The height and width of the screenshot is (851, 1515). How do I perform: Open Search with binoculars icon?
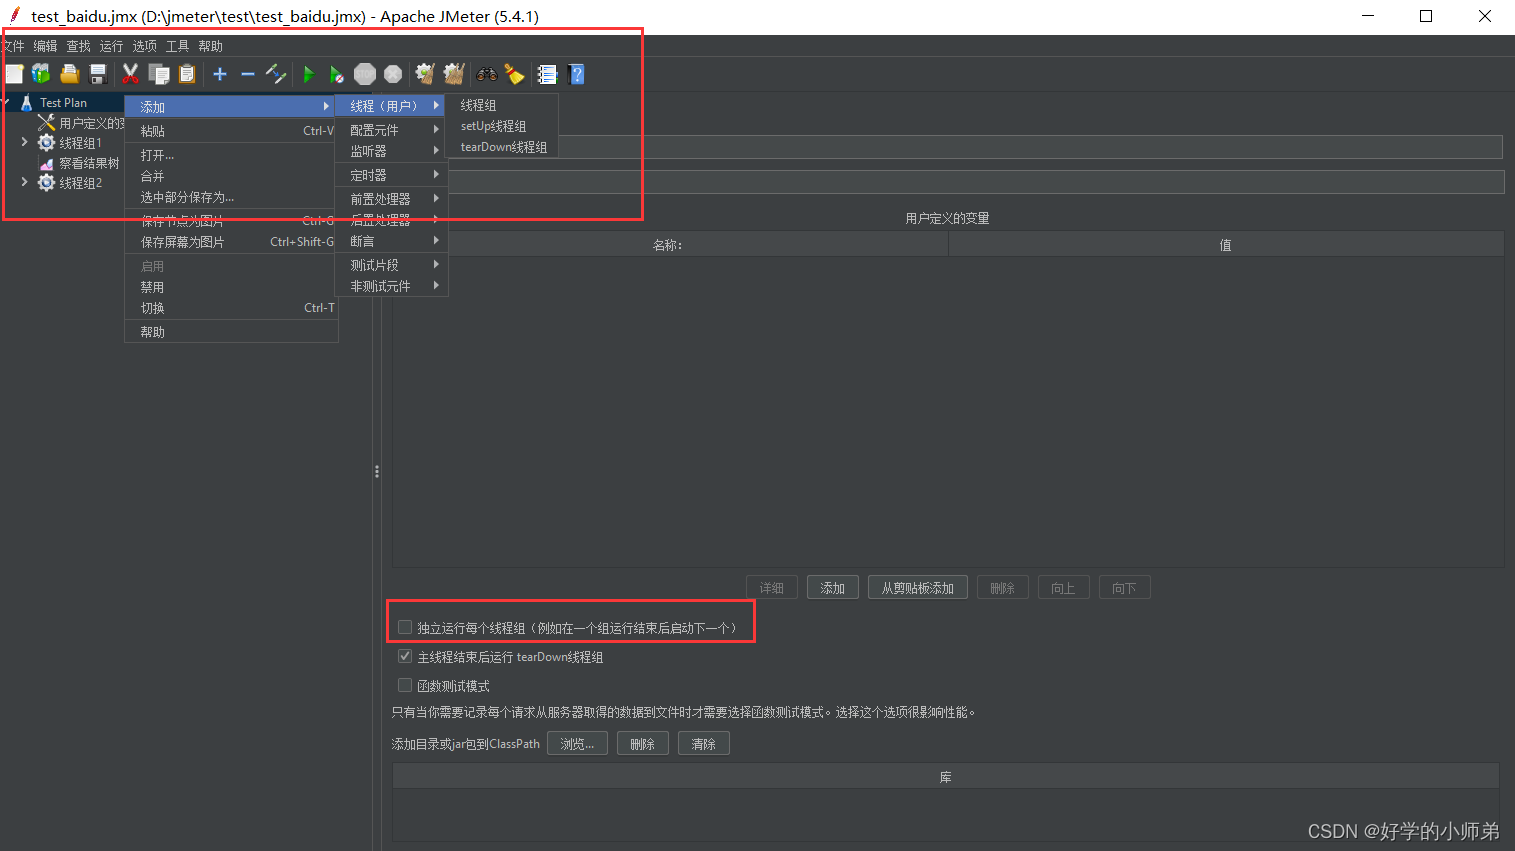coord(487,74)
